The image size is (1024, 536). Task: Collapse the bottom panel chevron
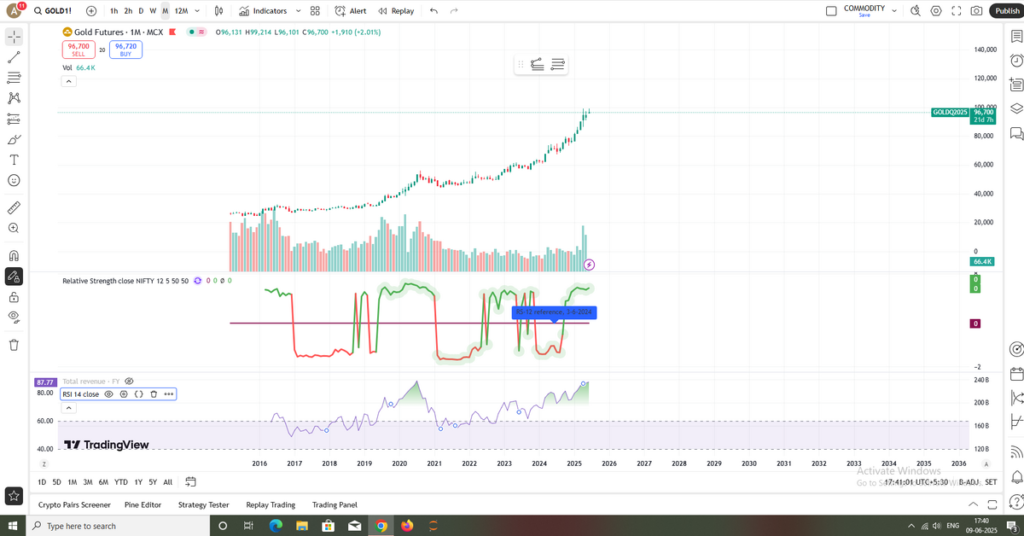pyautogui.click(x=973, y=505)
